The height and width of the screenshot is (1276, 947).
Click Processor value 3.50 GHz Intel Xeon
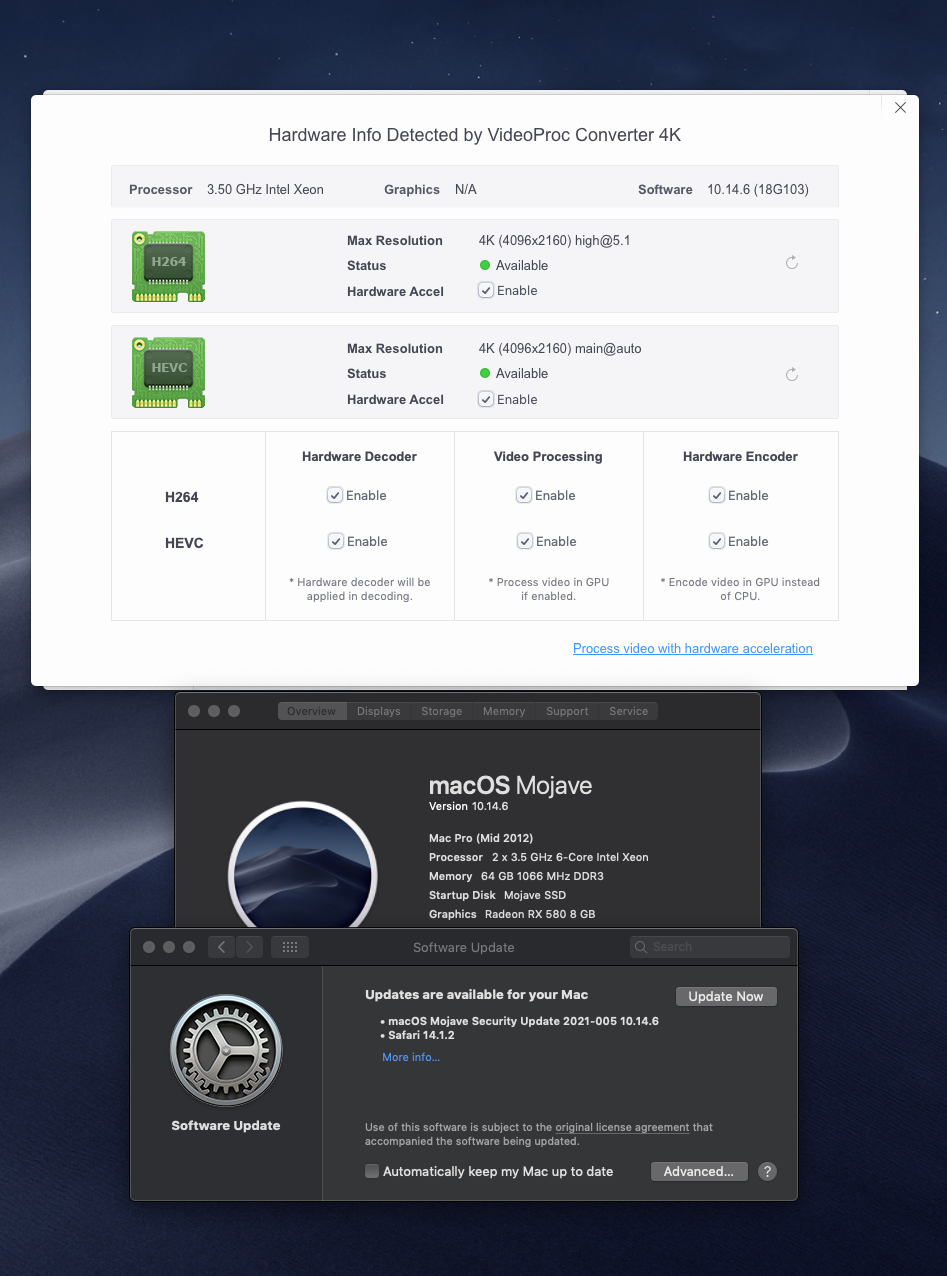(265, 189)
